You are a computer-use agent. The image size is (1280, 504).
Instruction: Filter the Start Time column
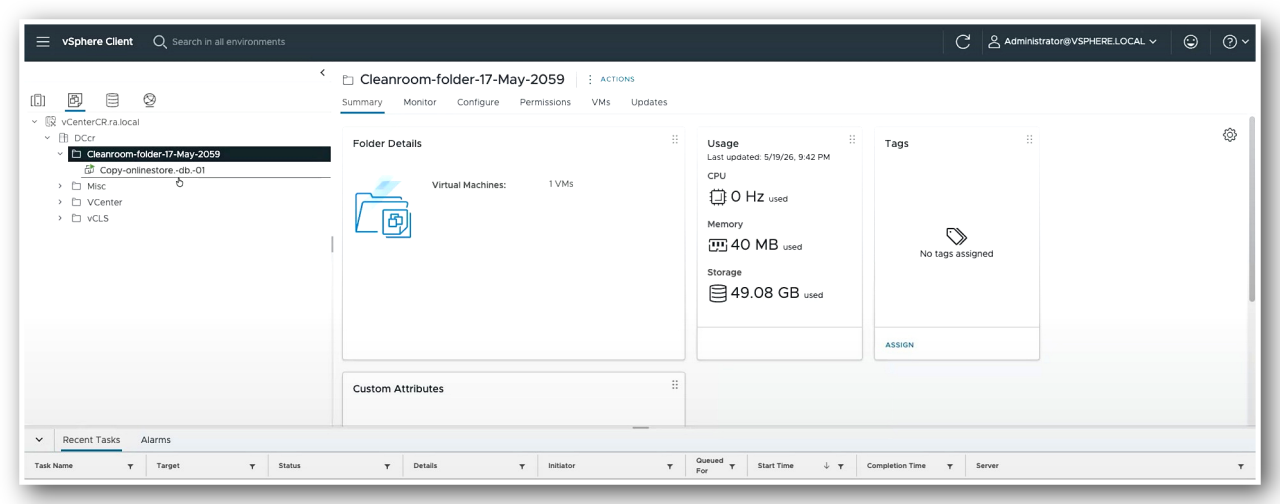click(x=841, y=467)
